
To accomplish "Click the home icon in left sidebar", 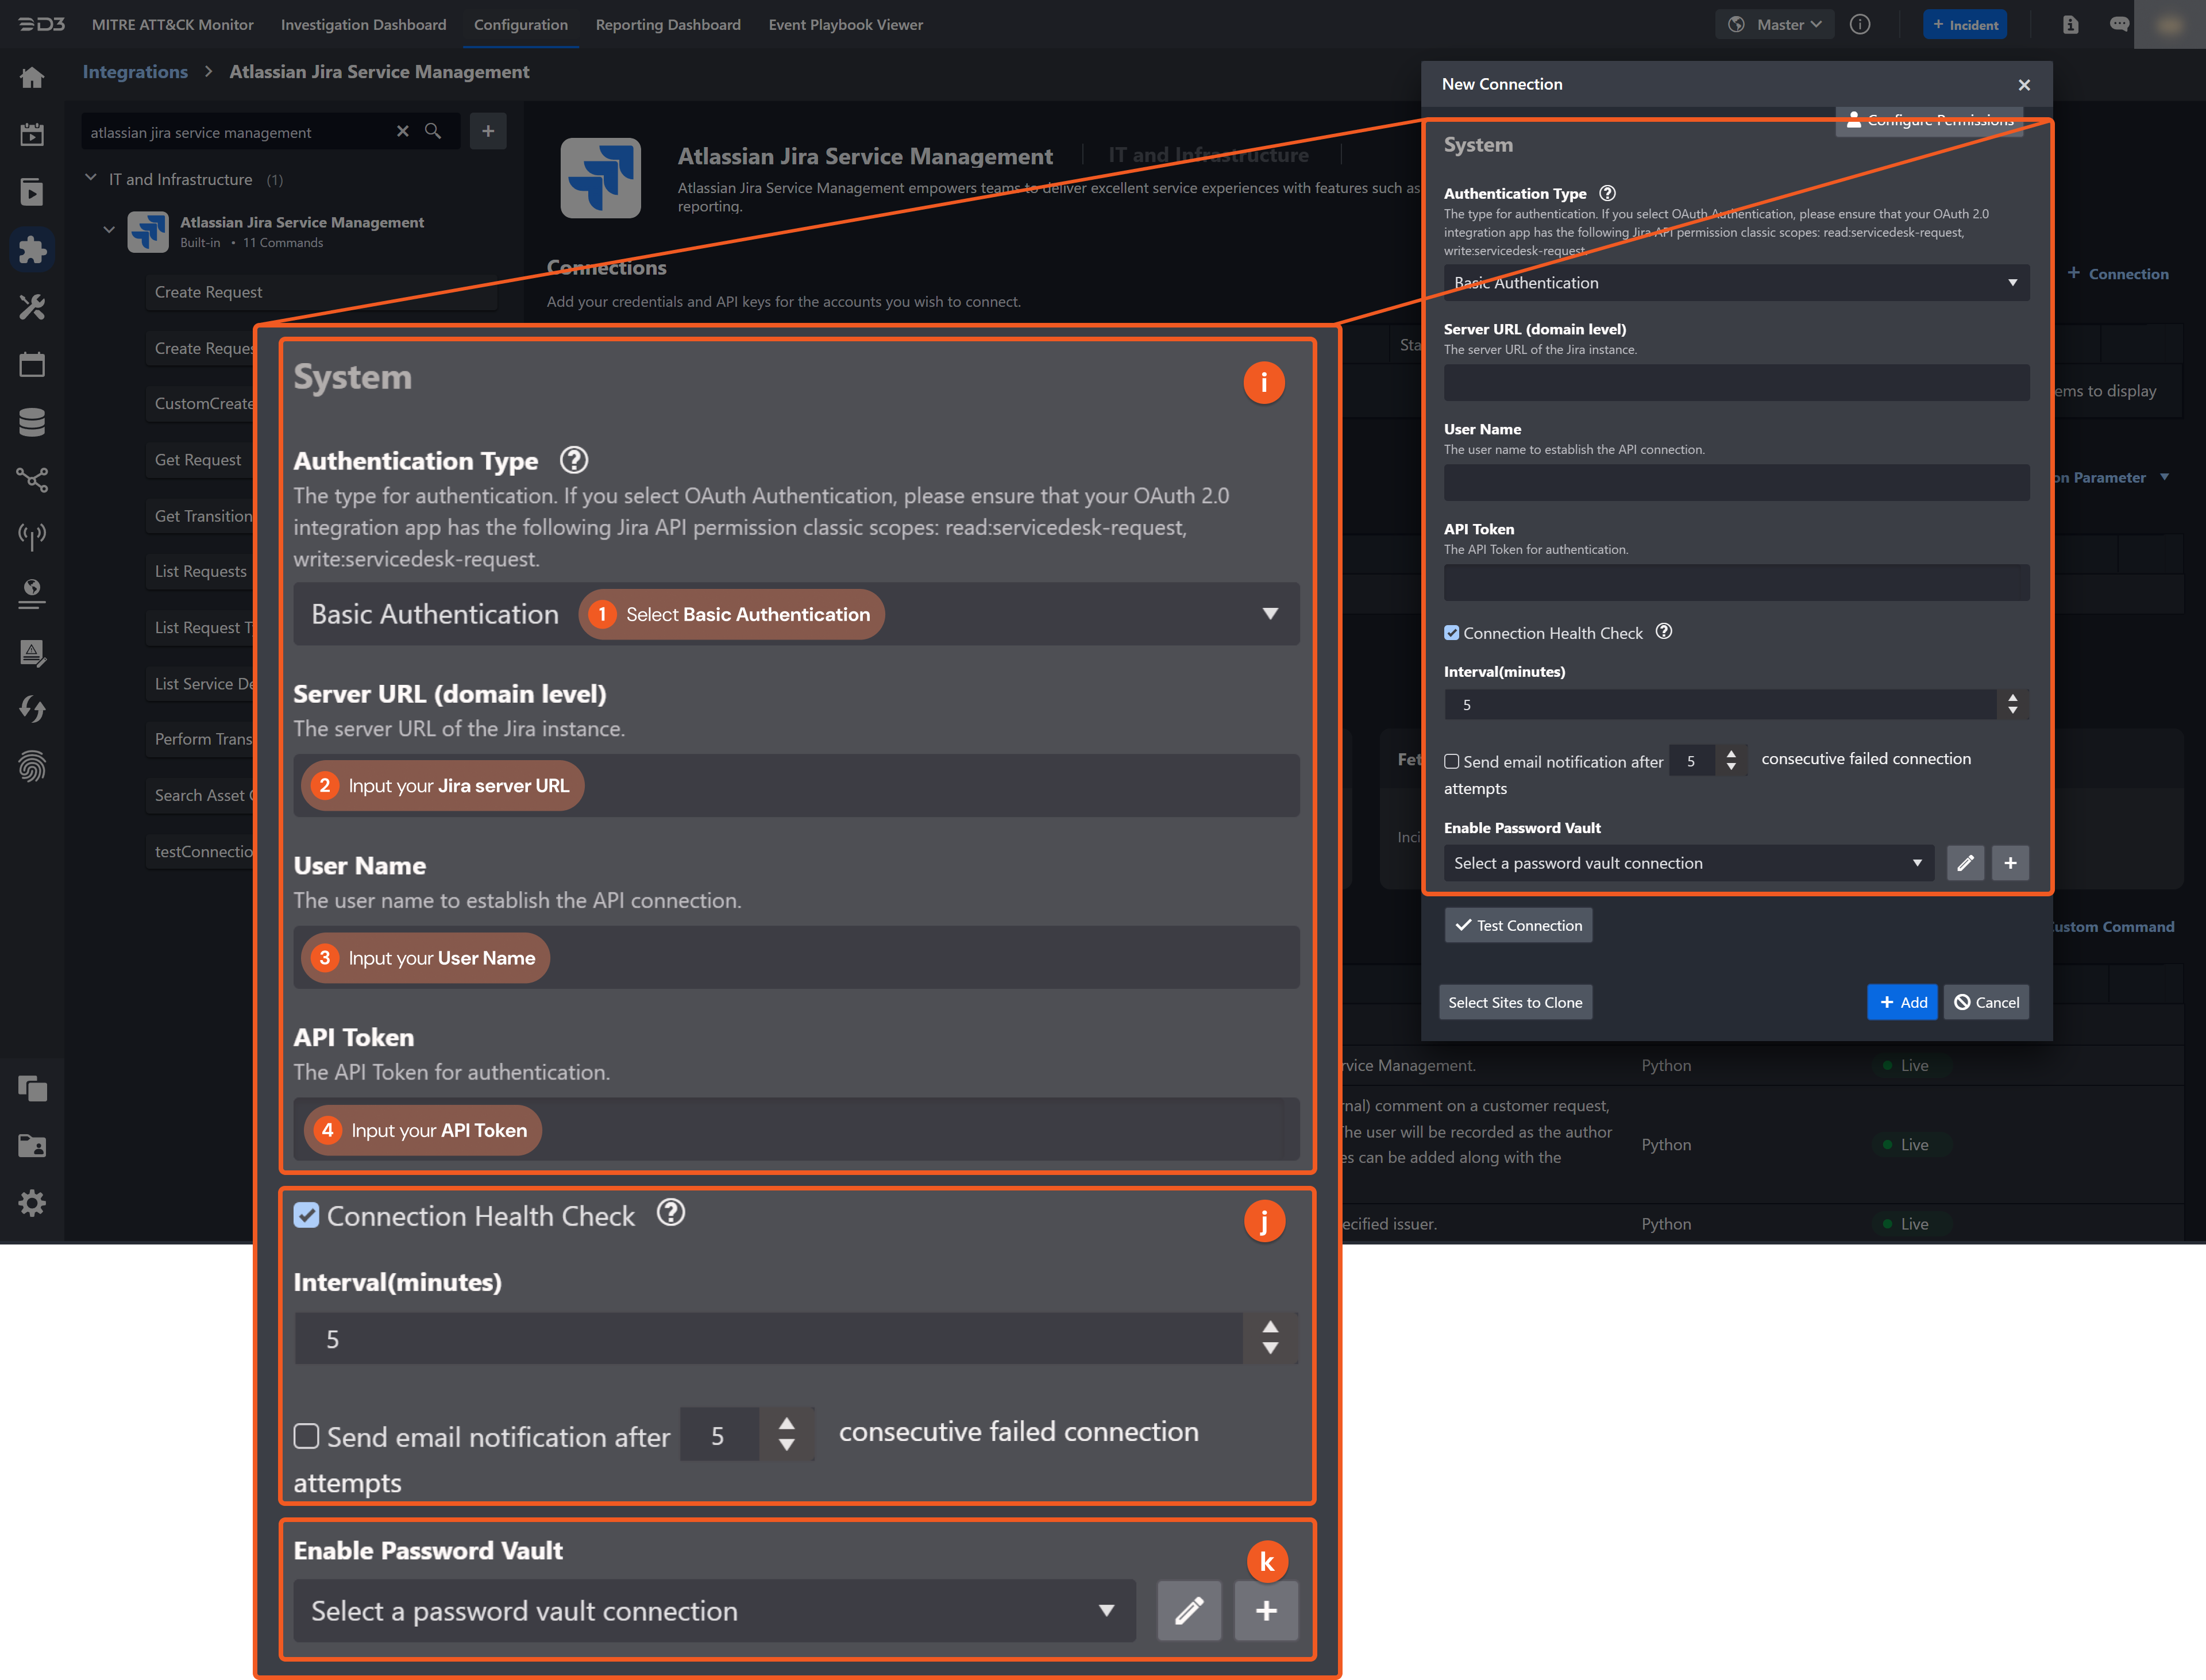I will pyautogui.click(x=32, y=78).
